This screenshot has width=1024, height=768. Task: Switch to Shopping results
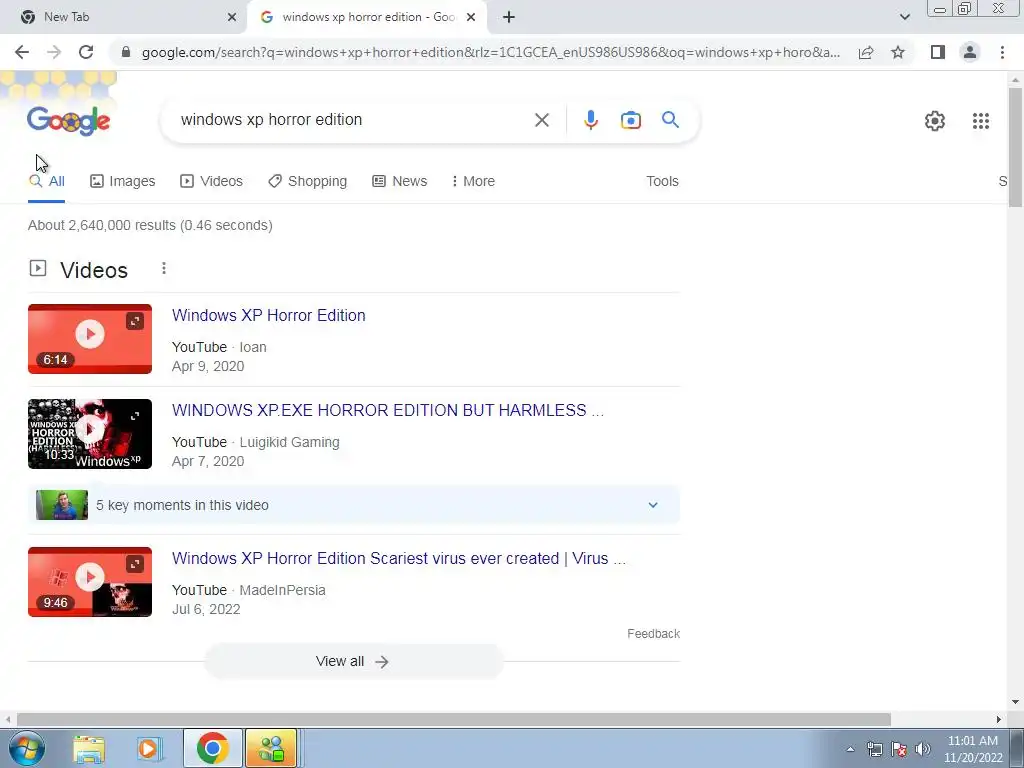pos(307,181)
